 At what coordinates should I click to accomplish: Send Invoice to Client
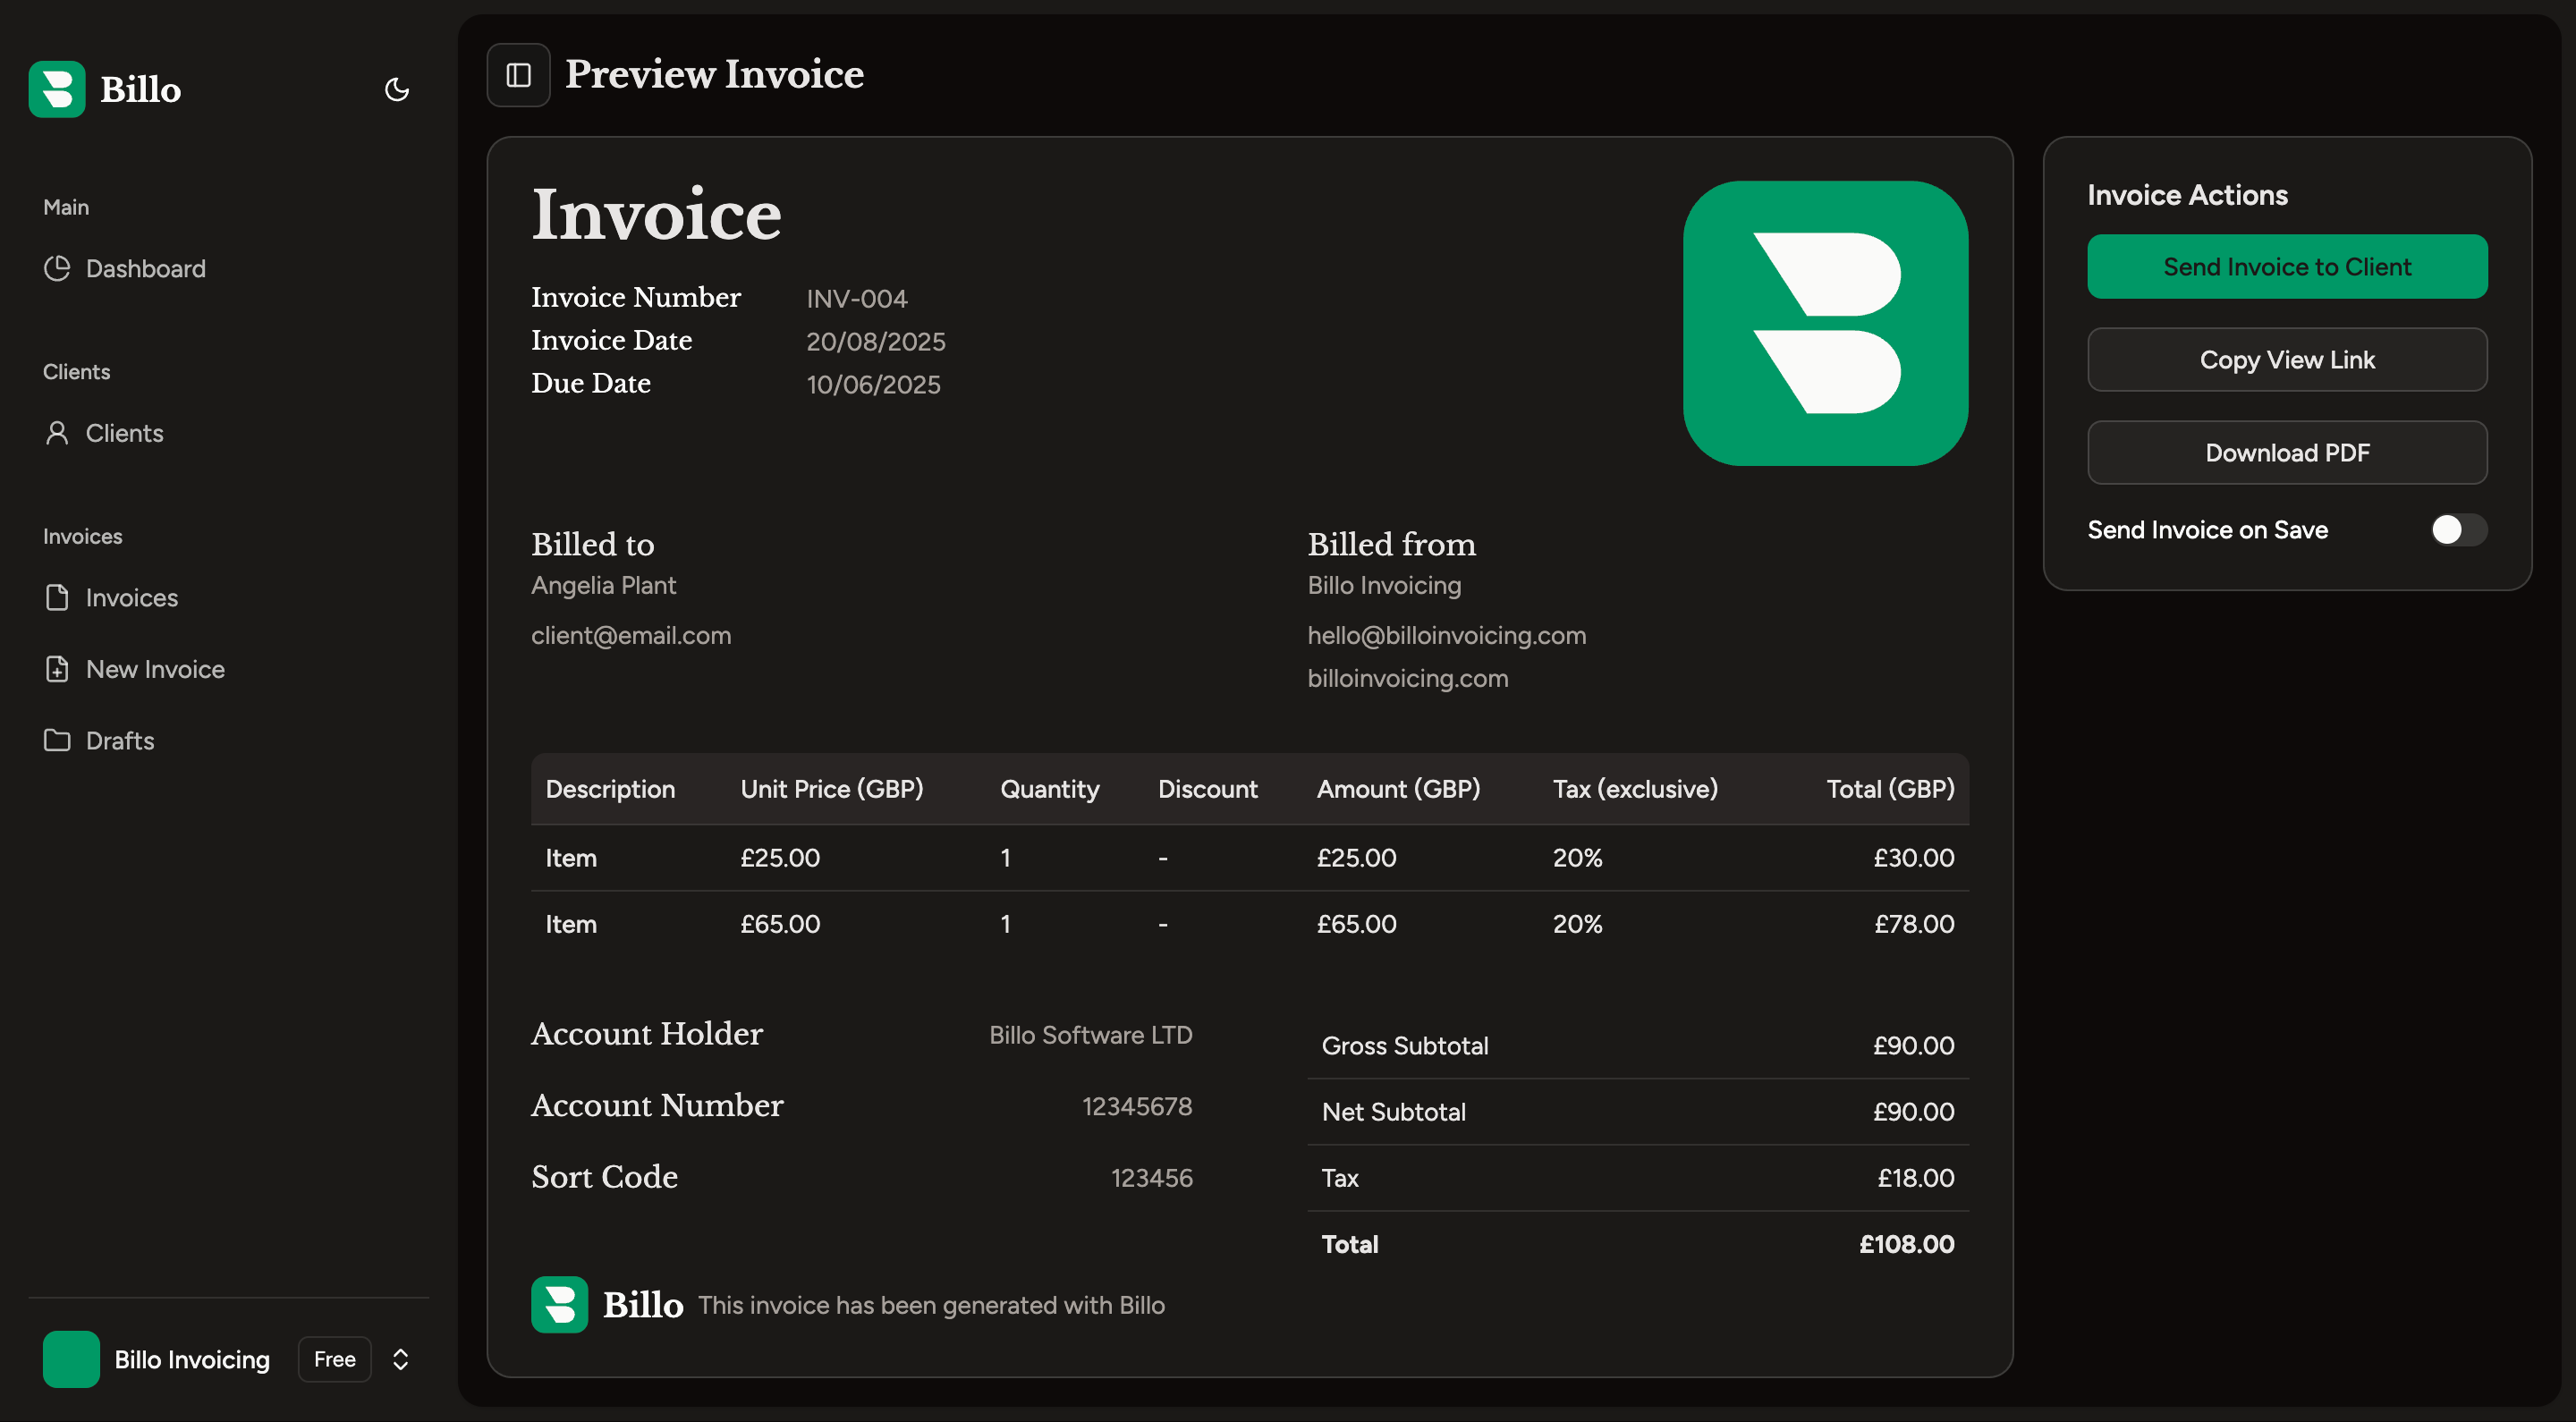(x=2286, y=266)
